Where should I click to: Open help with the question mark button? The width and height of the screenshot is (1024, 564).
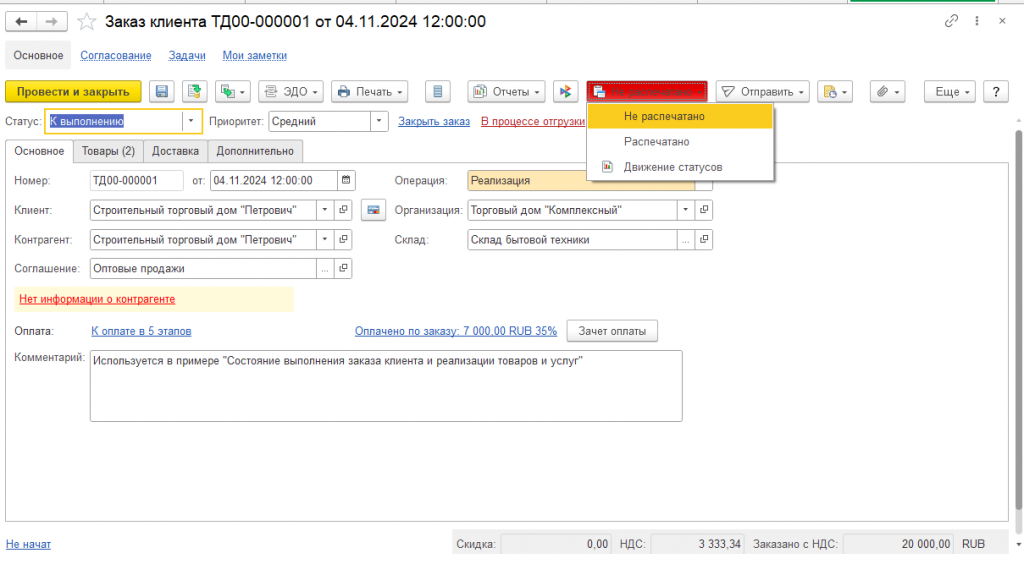tap(996, 92)
